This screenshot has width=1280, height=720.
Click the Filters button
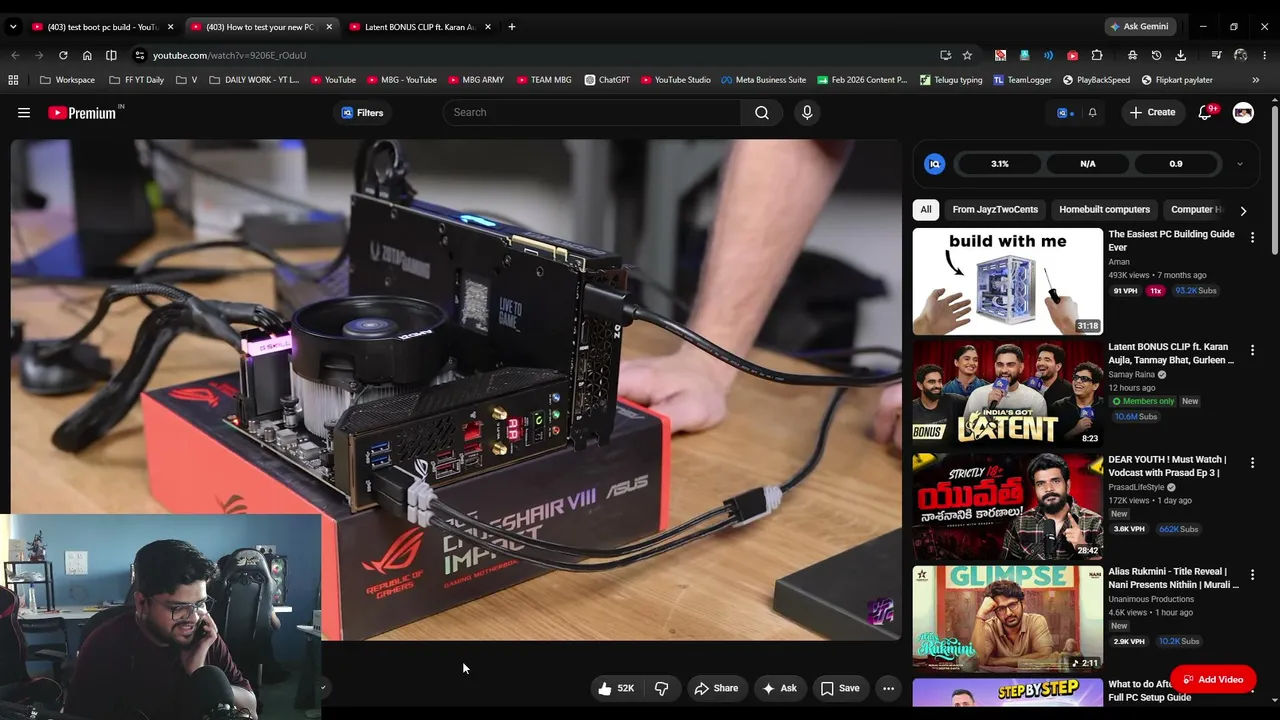[362, 113]
